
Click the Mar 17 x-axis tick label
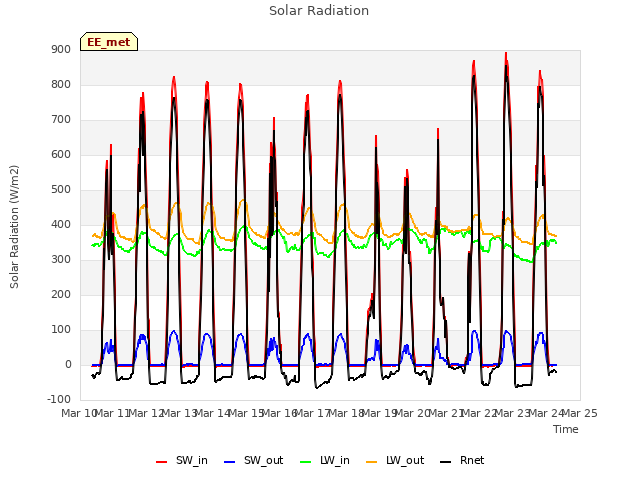pyautogui.click(x=313, y=413)
